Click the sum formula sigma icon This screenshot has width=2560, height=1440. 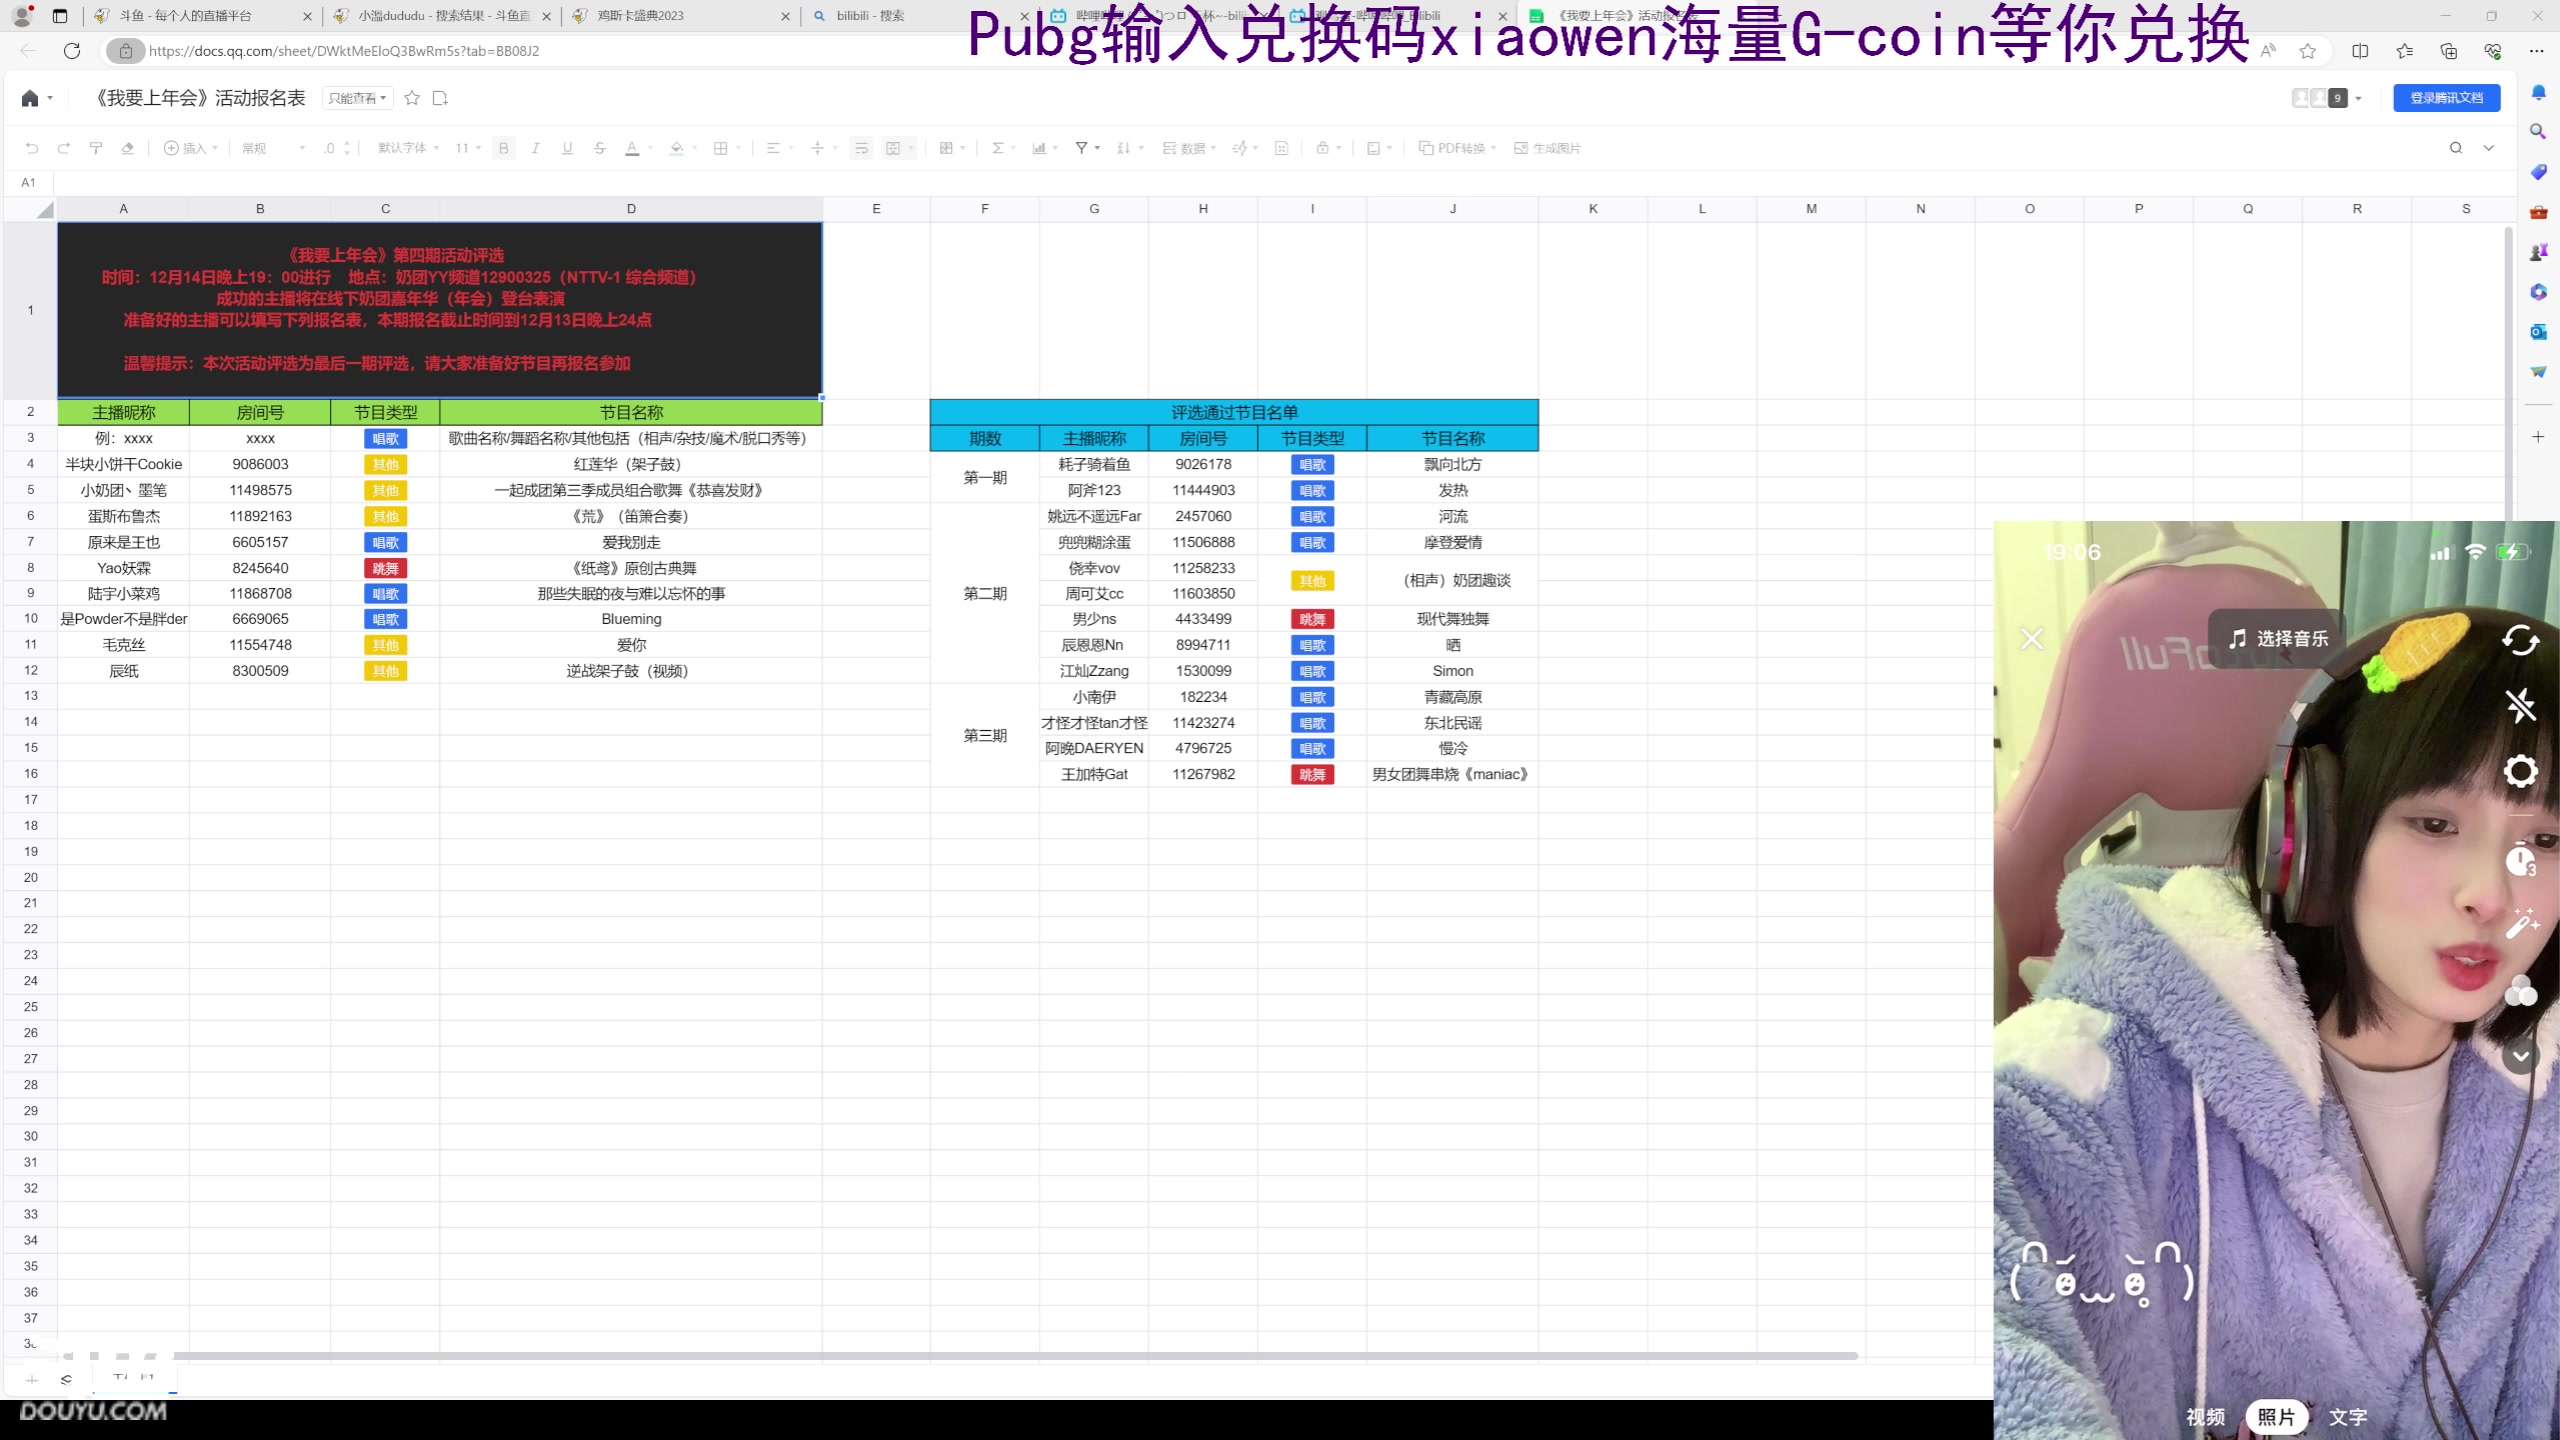[x=997, y=148]
